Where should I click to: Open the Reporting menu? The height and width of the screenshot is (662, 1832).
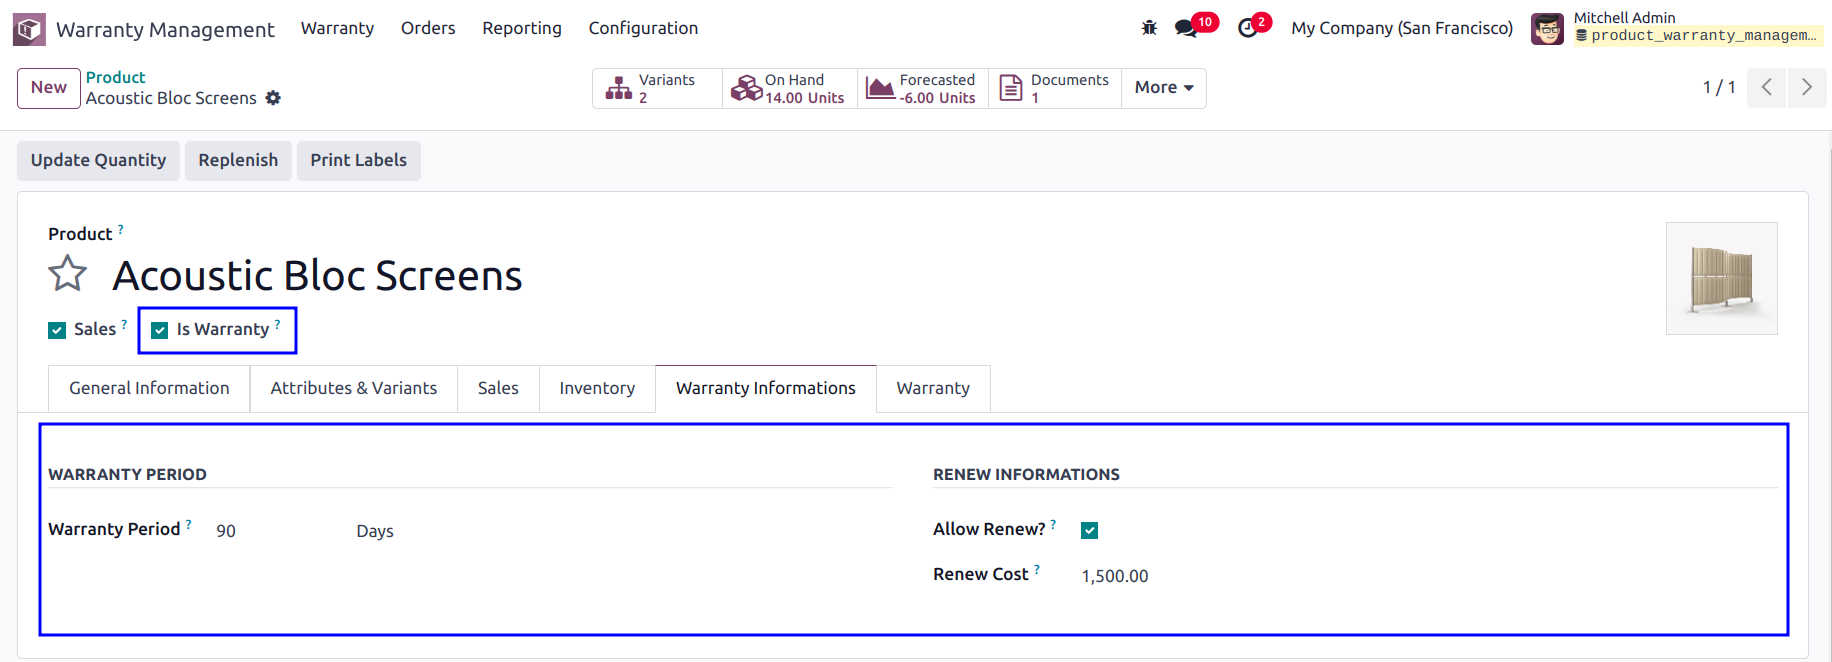coord(522,28)
